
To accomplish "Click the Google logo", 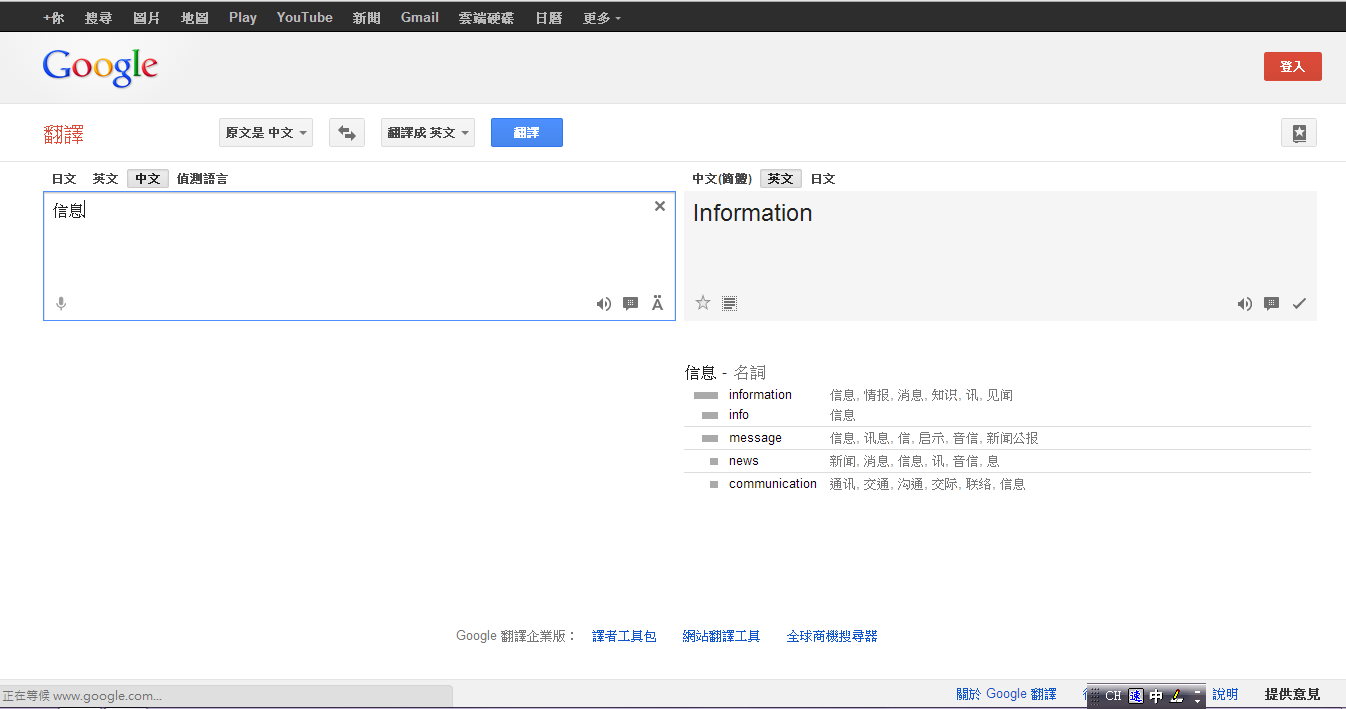I will [100, 67].
